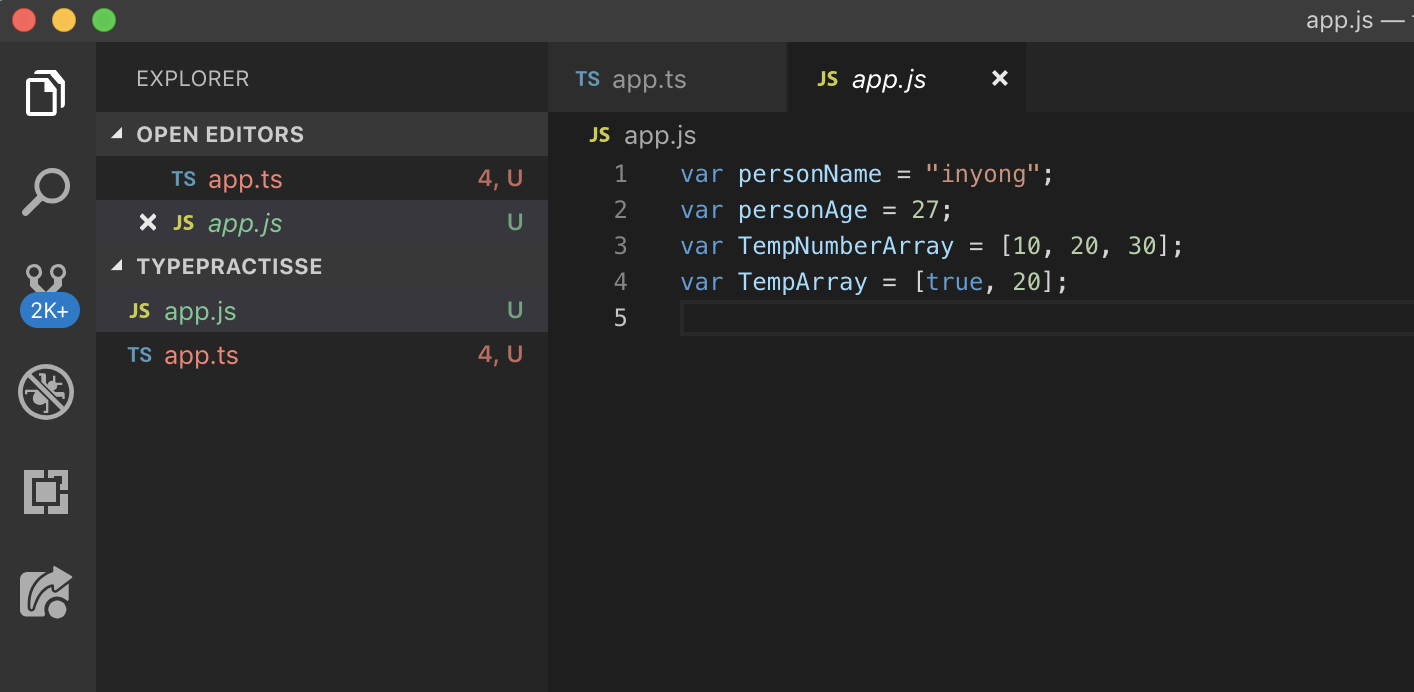Viewport: 1414px width, 692px height.
Task: Click TS file icon beside app.ts in TYPEPRACTISSE
Action: pos(140,355)
